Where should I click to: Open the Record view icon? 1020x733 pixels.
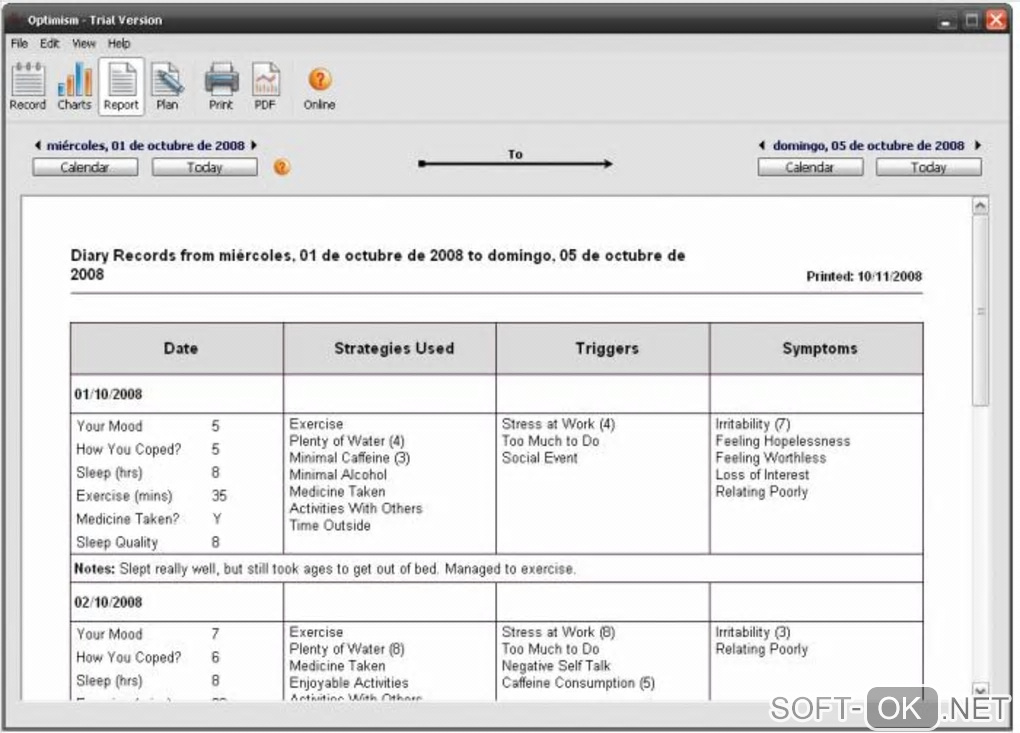28,87
